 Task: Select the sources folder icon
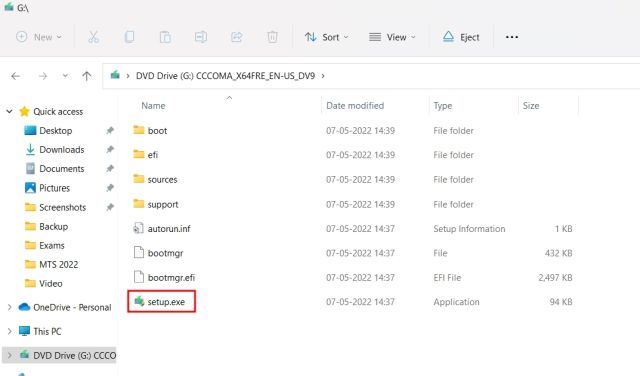pyautogui.click(x=139, y=179)
